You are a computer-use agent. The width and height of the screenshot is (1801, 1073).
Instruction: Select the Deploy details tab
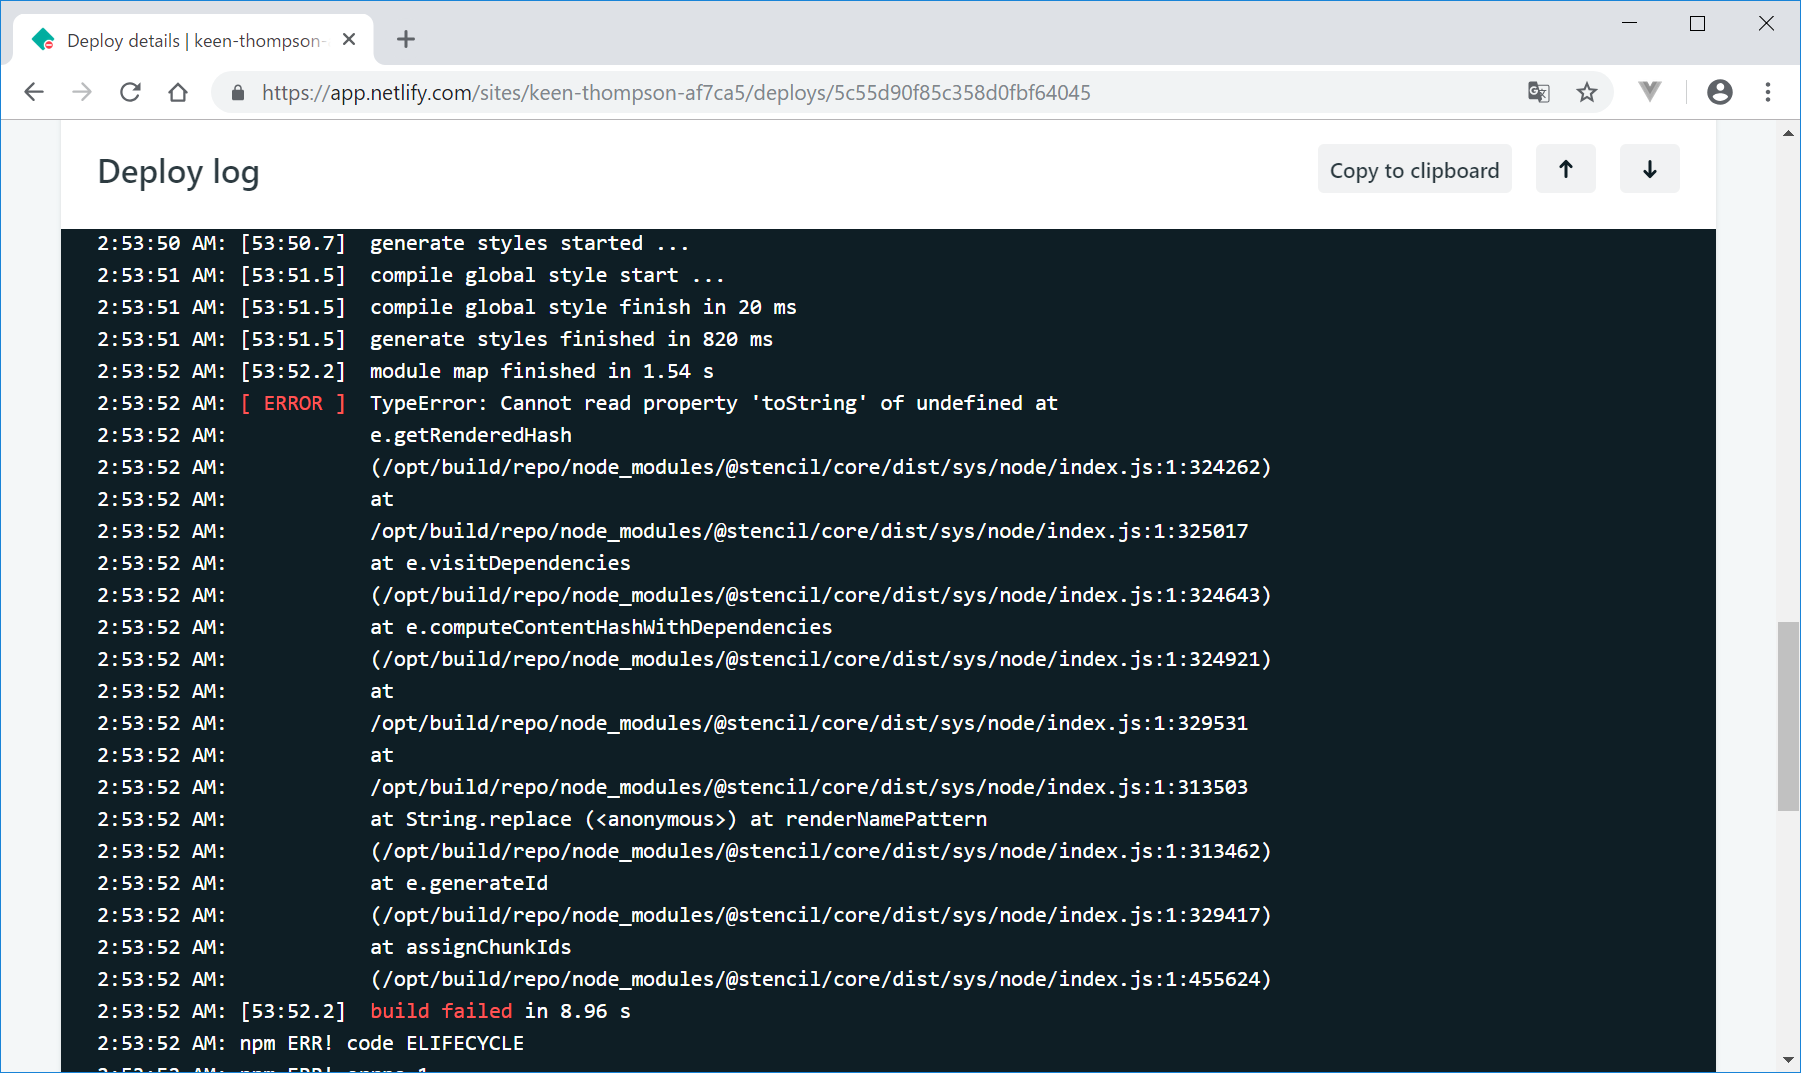click(193, 40)
